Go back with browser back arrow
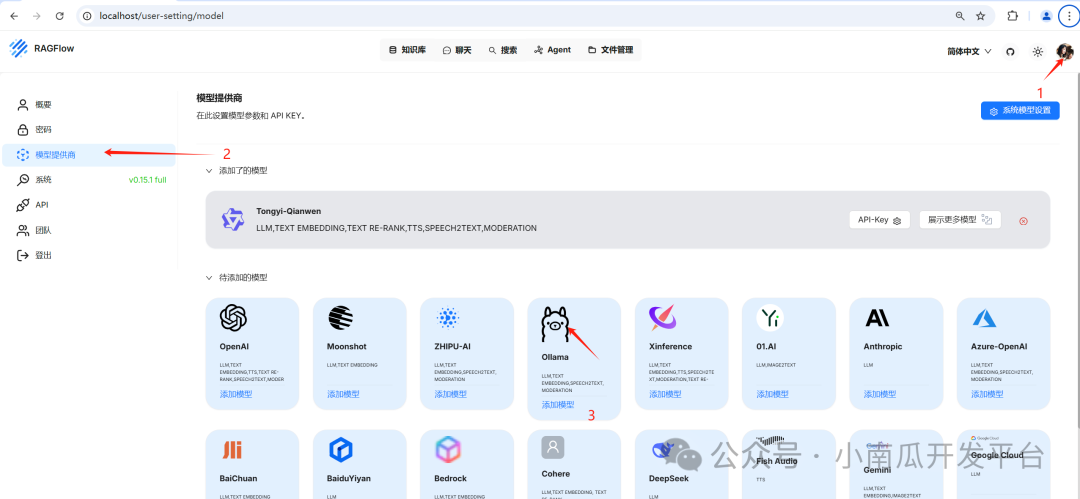 pyautogui.click(x=14, y=16)
